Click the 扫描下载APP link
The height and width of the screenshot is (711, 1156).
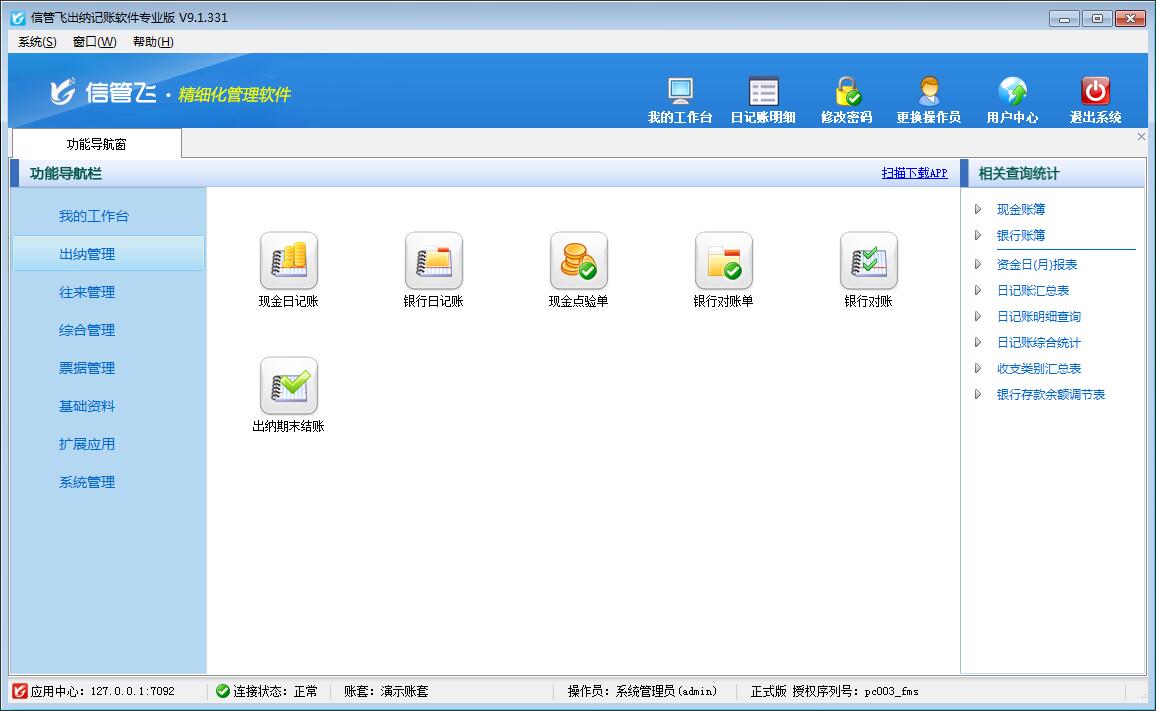coord(914,173)
